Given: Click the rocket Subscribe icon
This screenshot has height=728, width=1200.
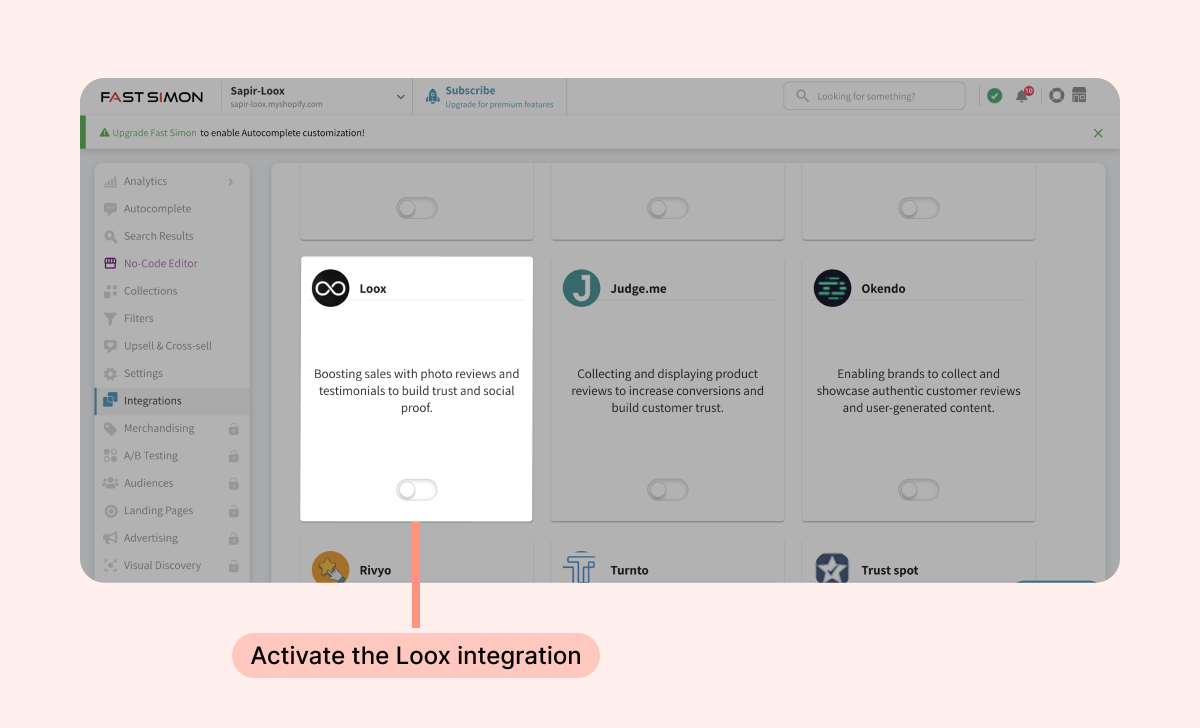Looking at the screenshot, I should pos(433,96).
